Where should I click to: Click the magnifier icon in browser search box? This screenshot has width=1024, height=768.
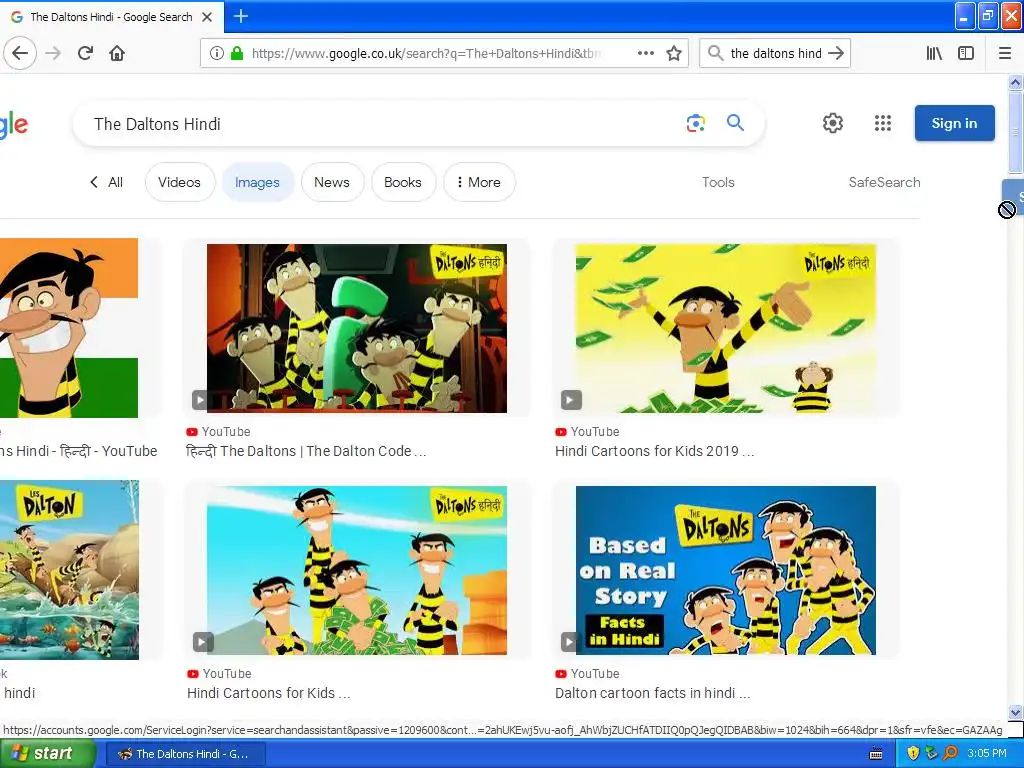point(715,53)
